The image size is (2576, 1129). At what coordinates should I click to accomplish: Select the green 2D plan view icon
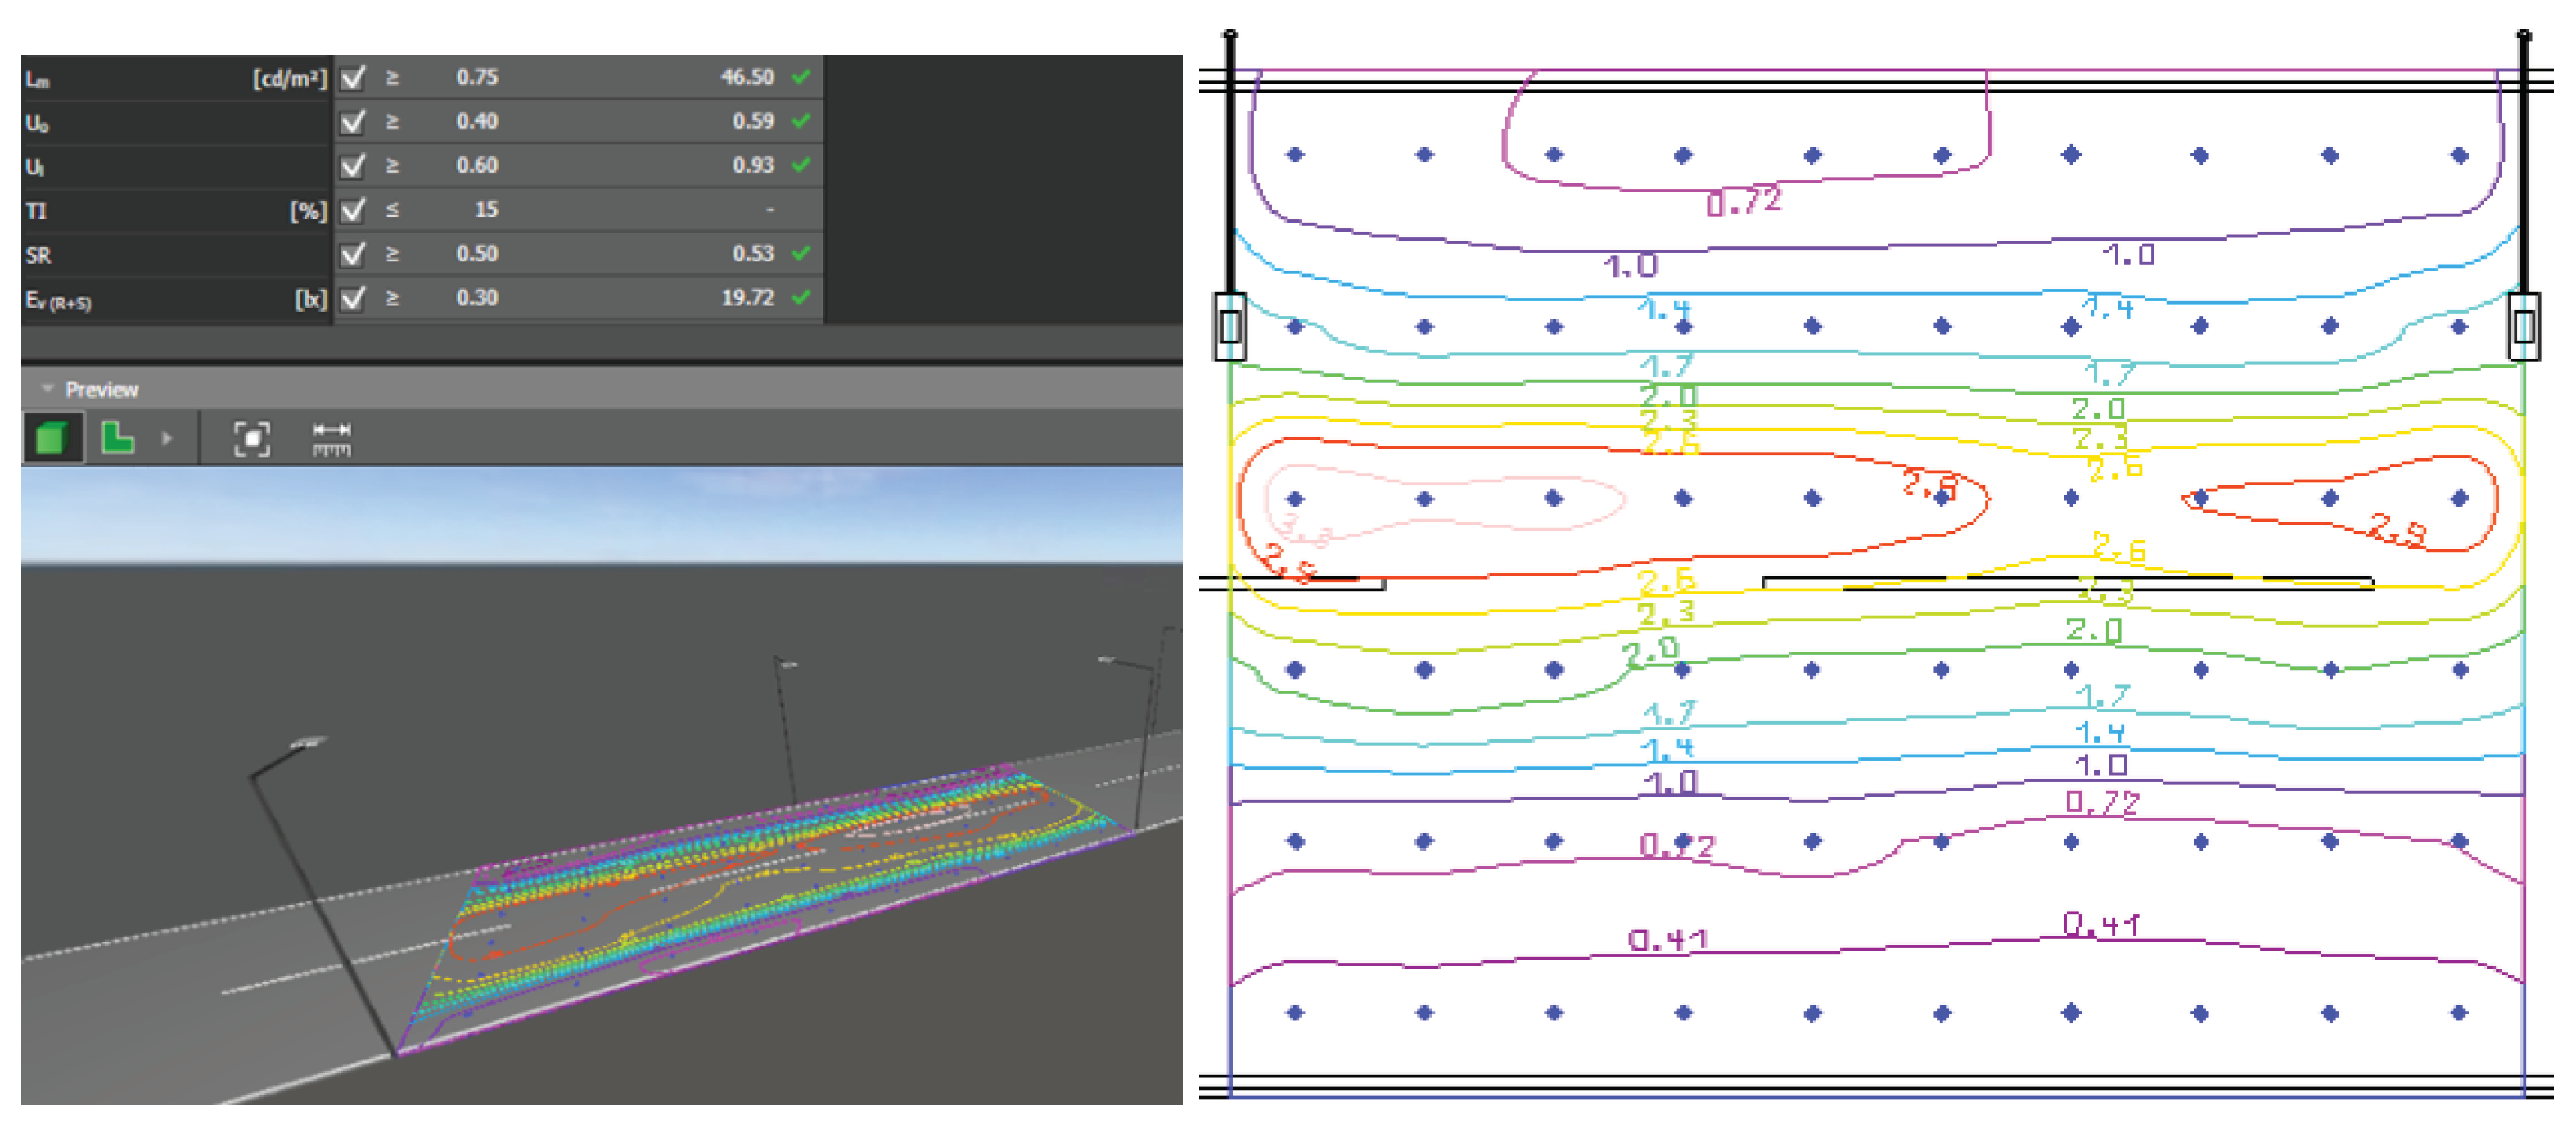[117, 438]
